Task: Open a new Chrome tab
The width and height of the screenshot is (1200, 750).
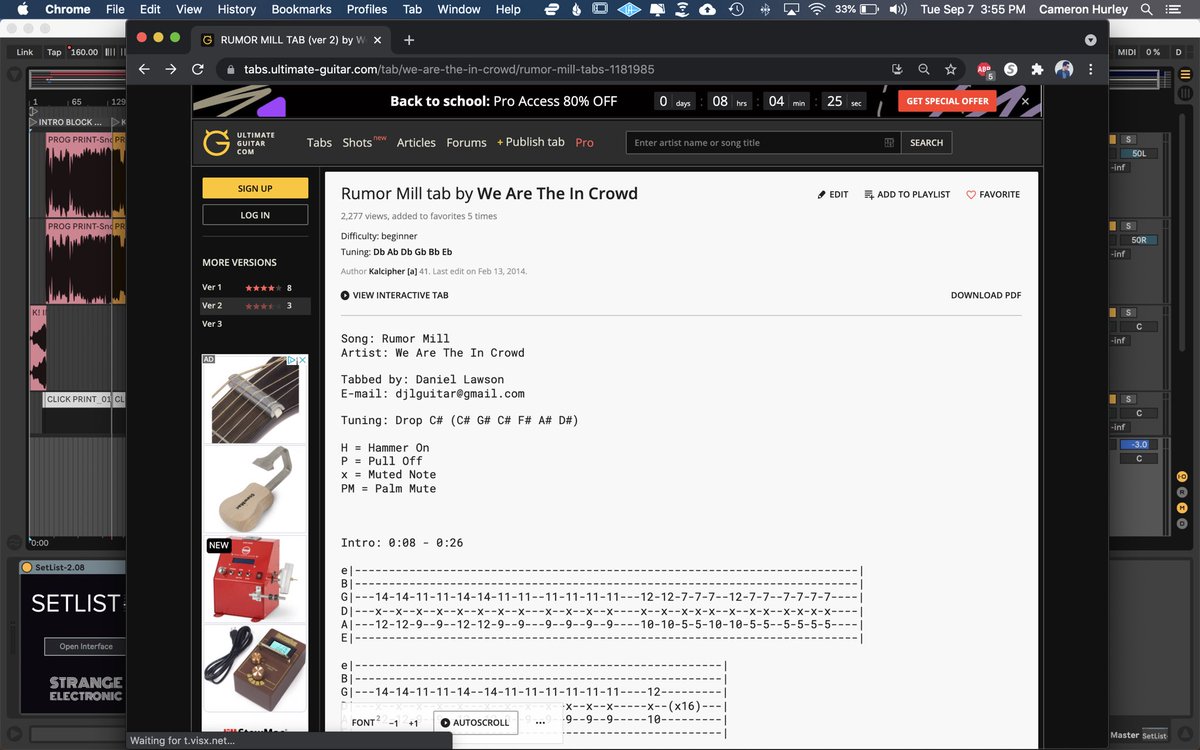Action: 409,40
